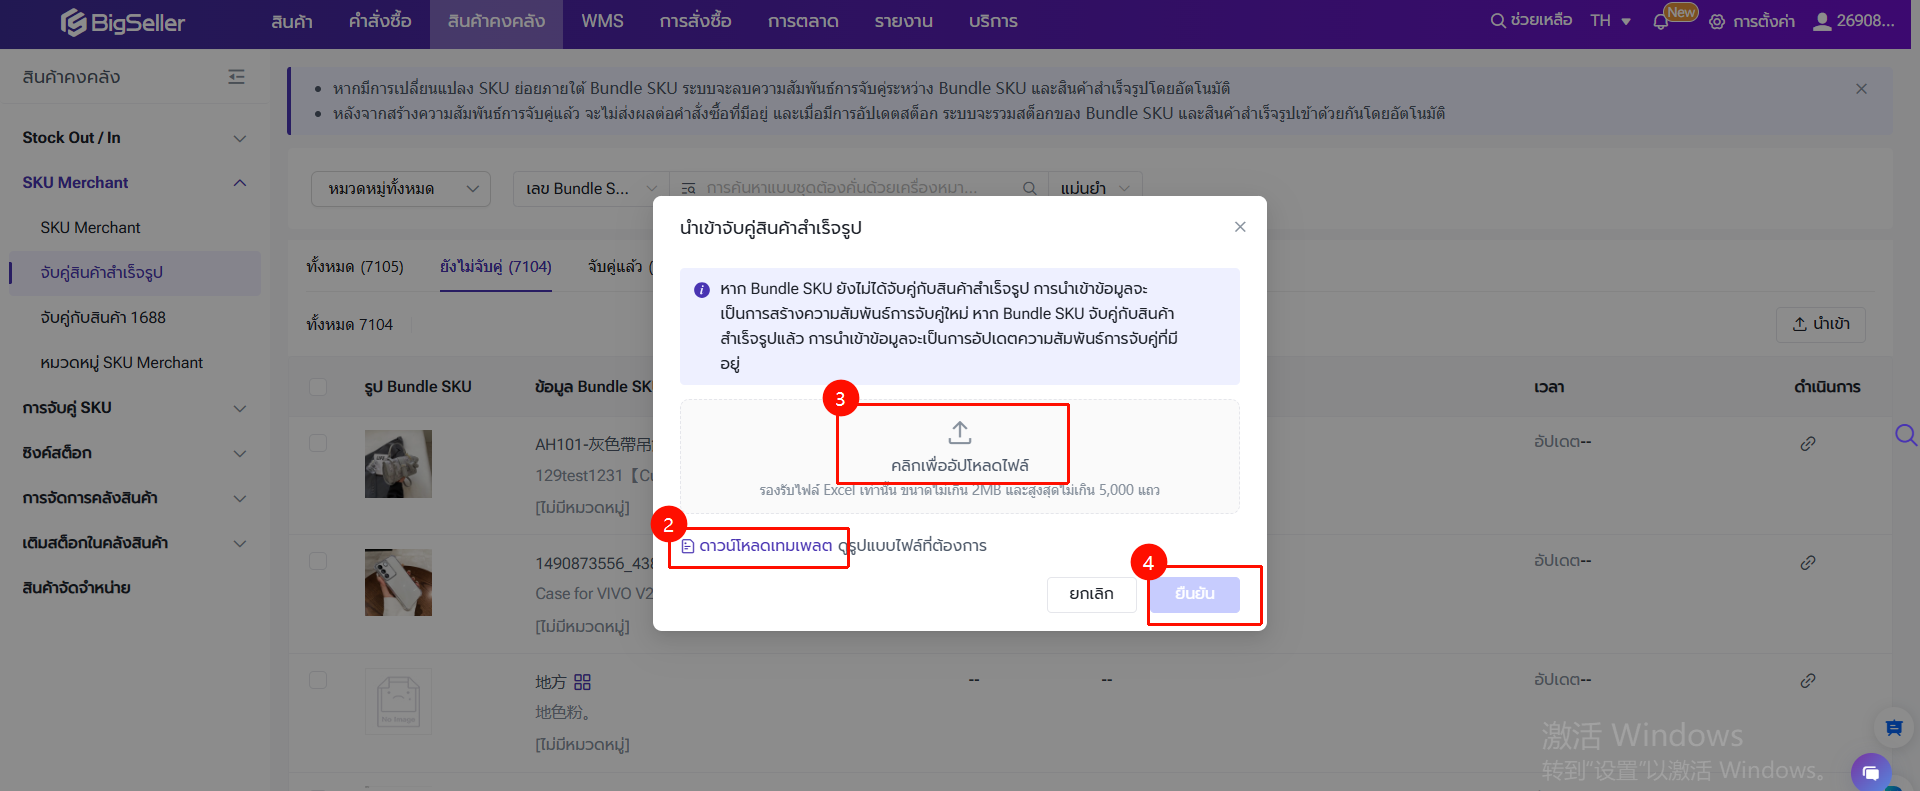Open บริการ top menu

click(x=993, y=22)
